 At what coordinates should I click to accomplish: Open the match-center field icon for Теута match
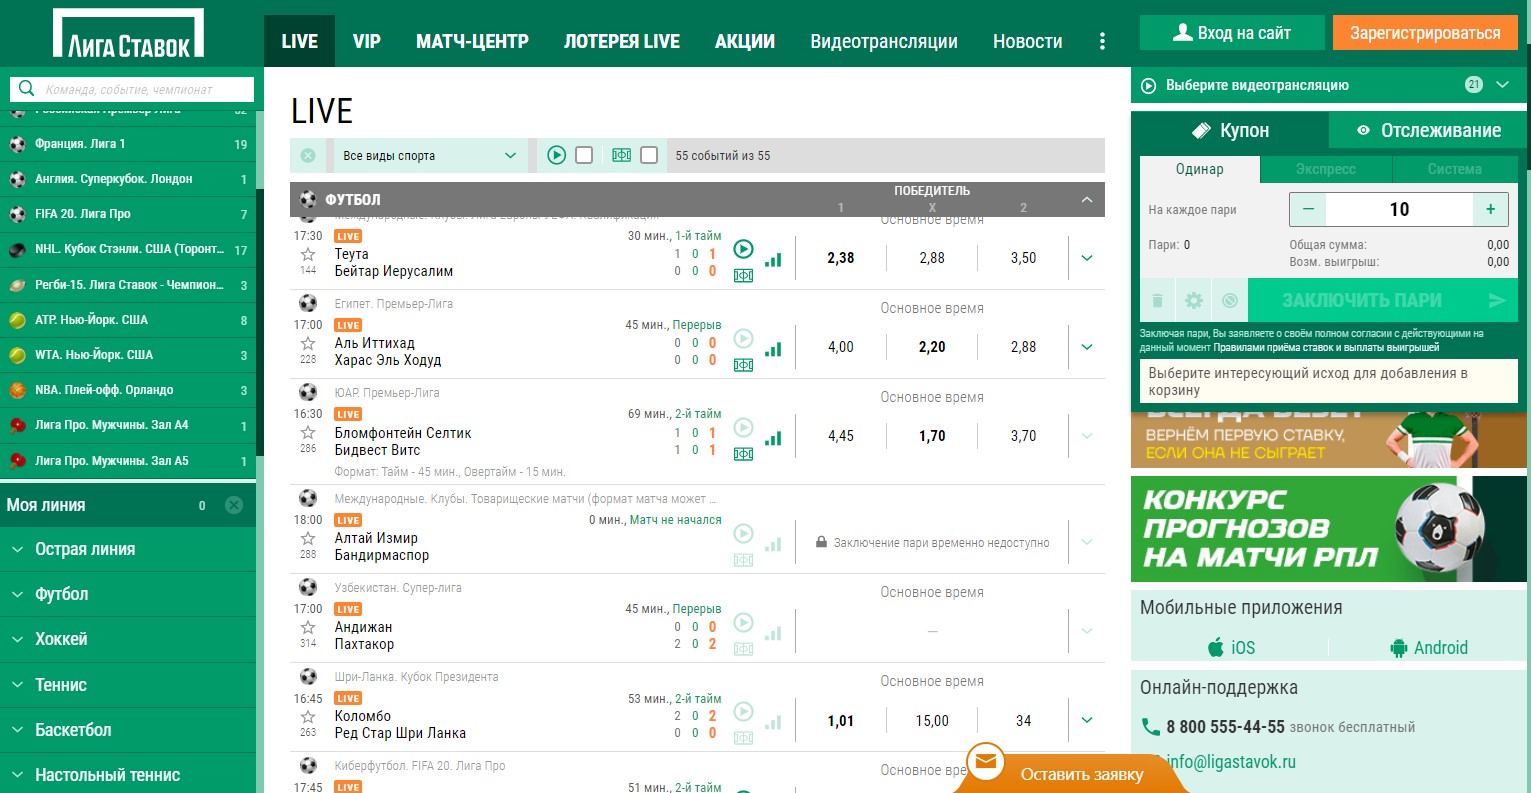[x=743, y=275]
